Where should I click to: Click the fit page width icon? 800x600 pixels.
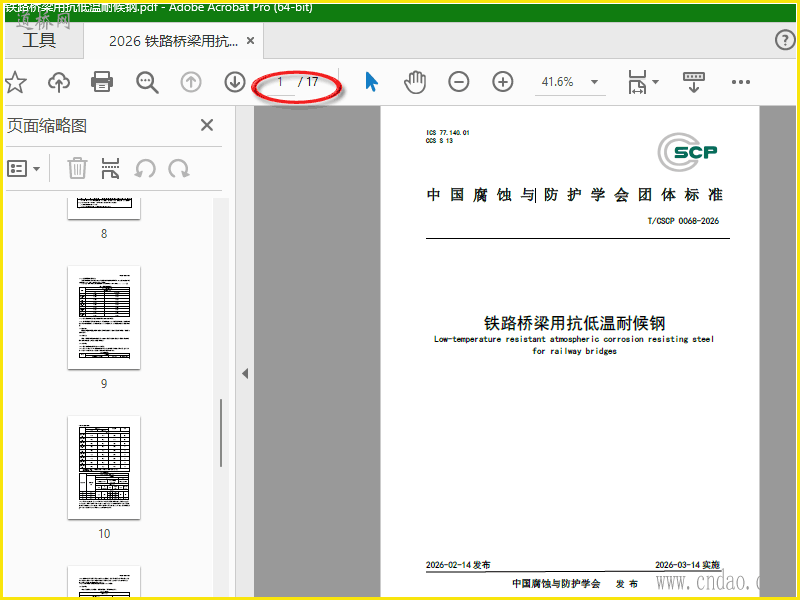click(637, 82)
